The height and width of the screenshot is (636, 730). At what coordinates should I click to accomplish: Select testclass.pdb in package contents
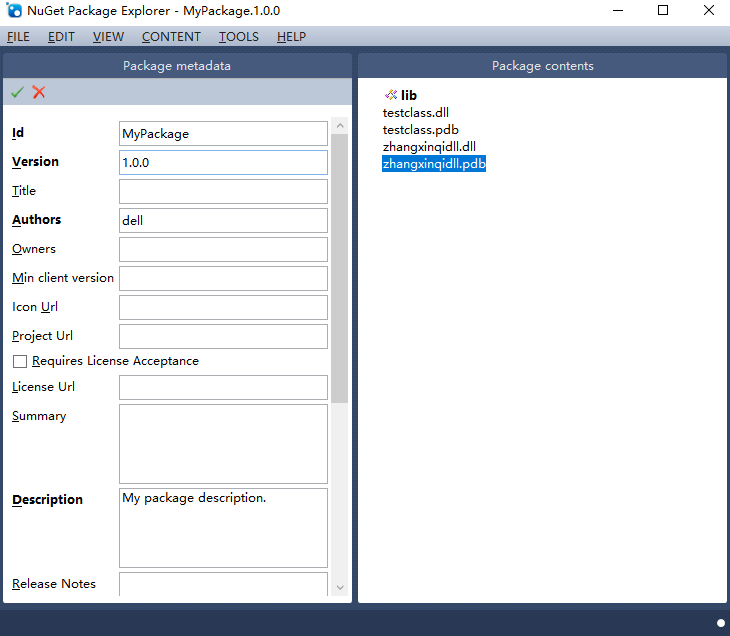pyautogui.click(x=420, y=130)
